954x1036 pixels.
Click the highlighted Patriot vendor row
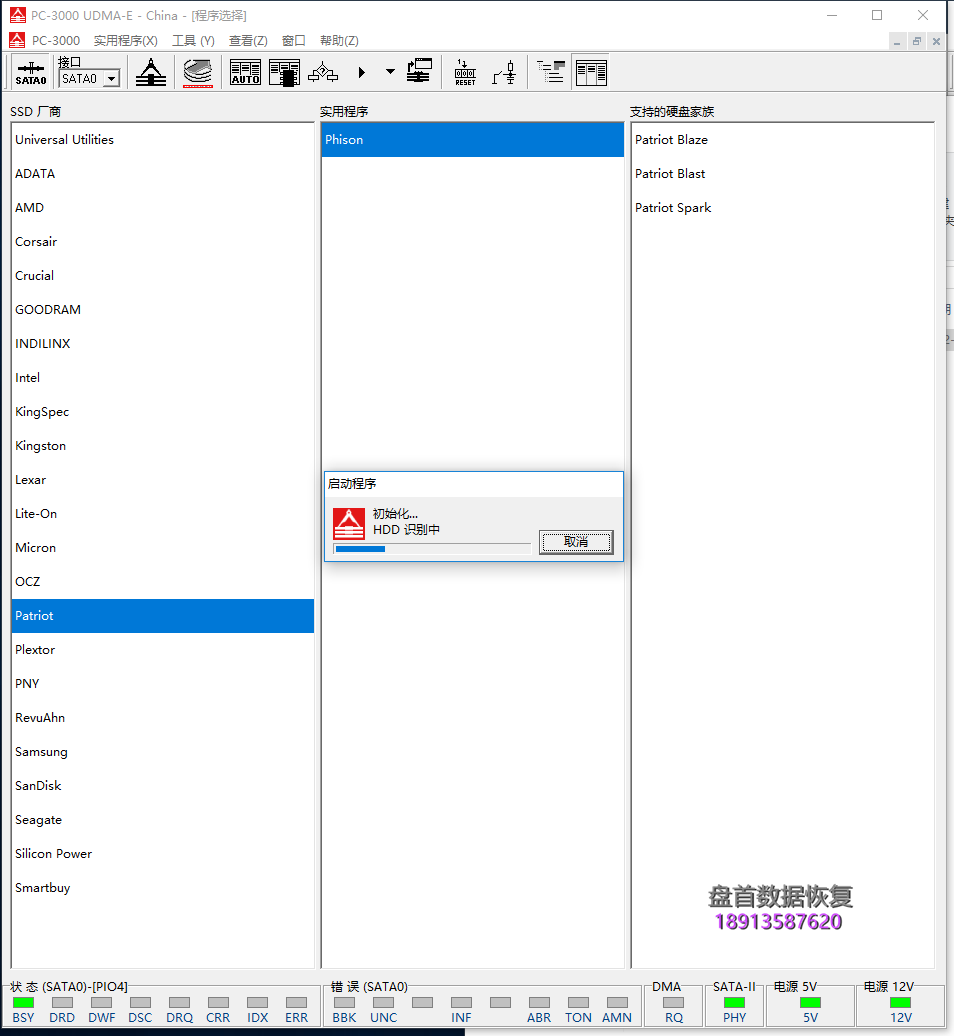click(x=163, y=616)
